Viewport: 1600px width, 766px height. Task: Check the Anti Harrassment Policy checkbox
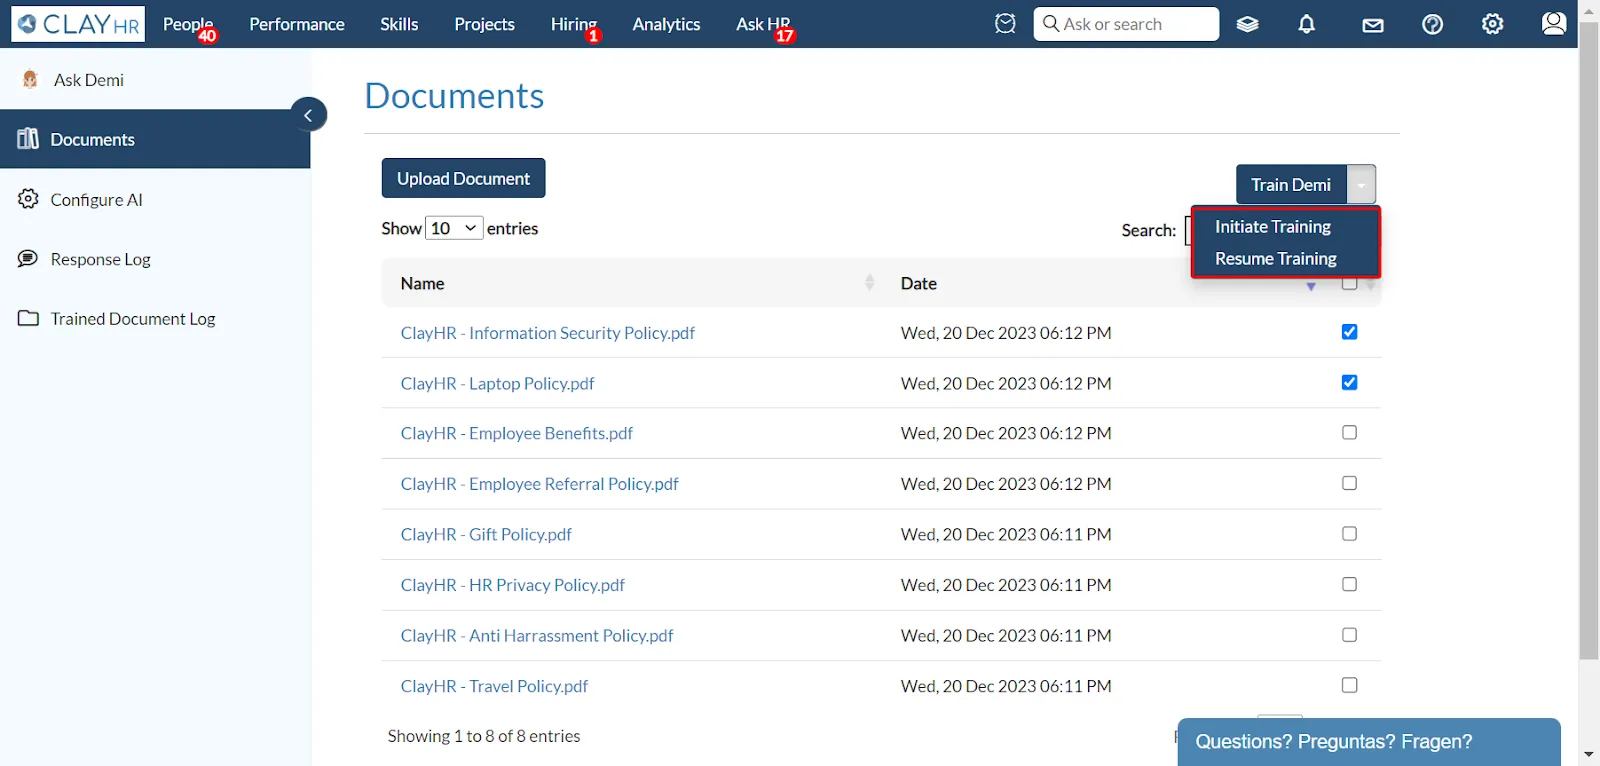point(1349,634)
